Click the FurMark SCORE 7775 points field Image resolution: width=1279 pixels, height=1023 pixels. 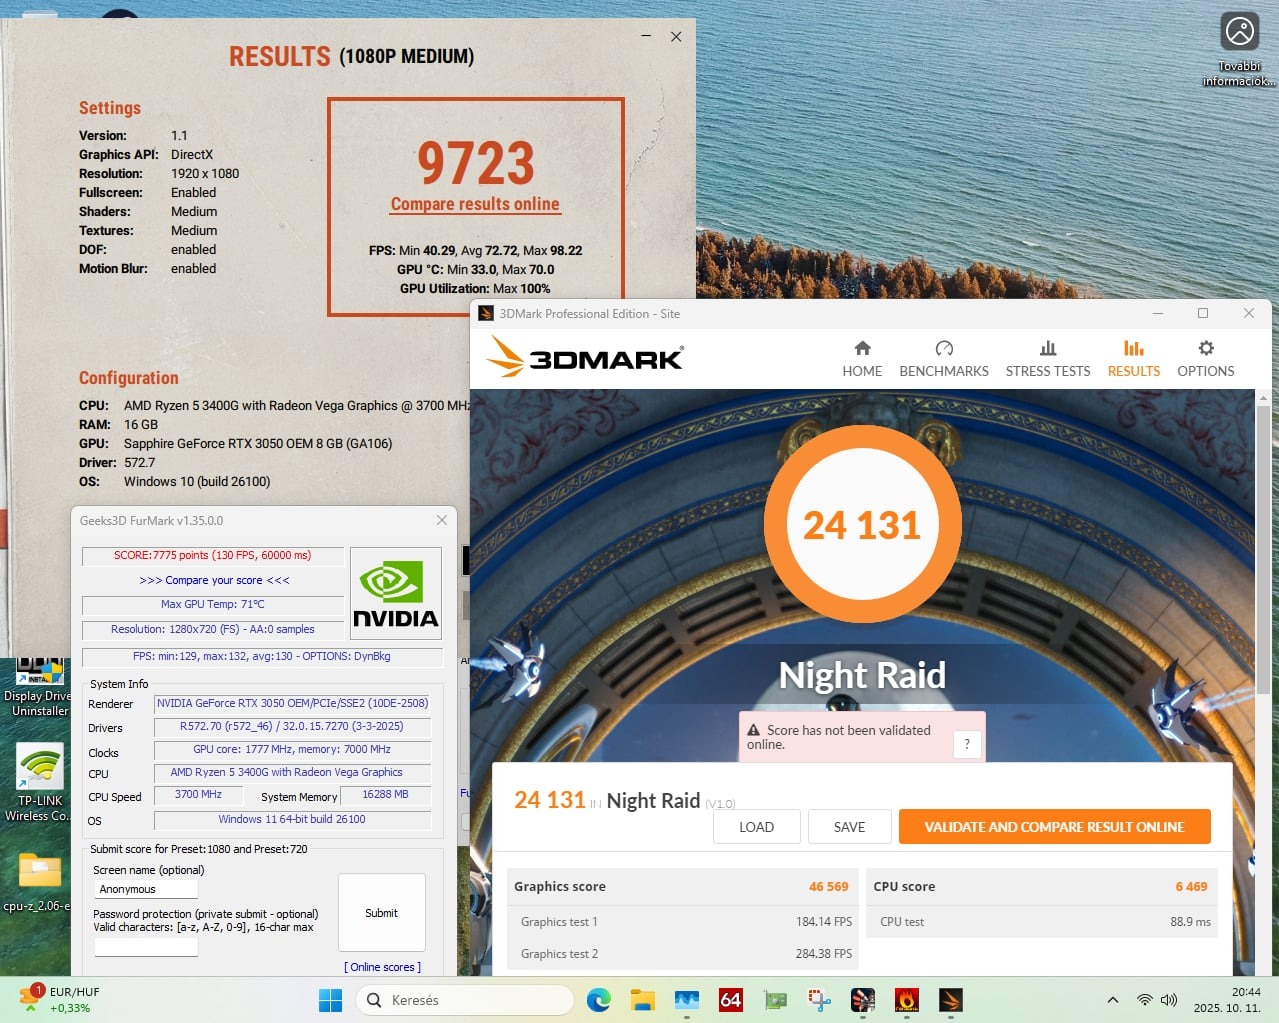(x=213, y=555)
